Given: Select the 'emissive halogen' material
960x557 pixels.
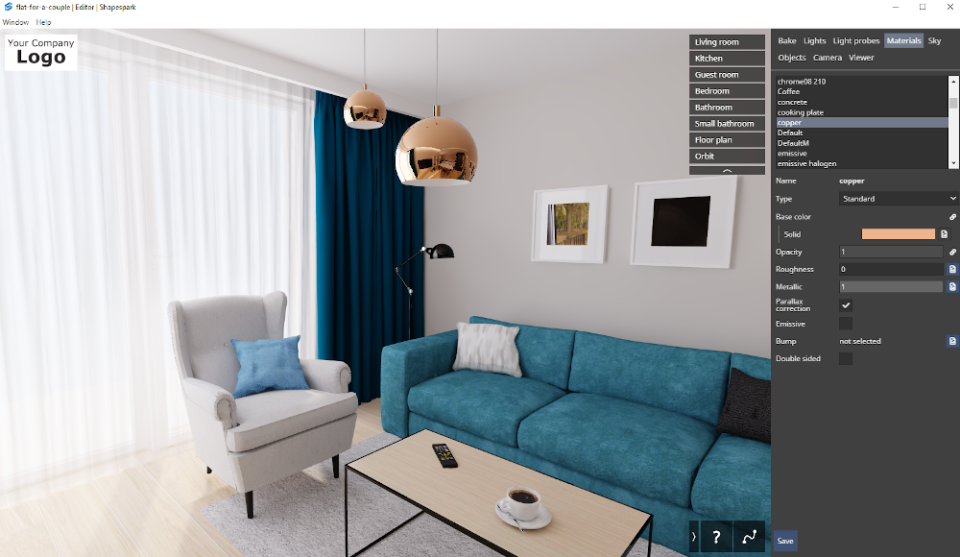Looking at the screenshot, I should click(861, 163).
